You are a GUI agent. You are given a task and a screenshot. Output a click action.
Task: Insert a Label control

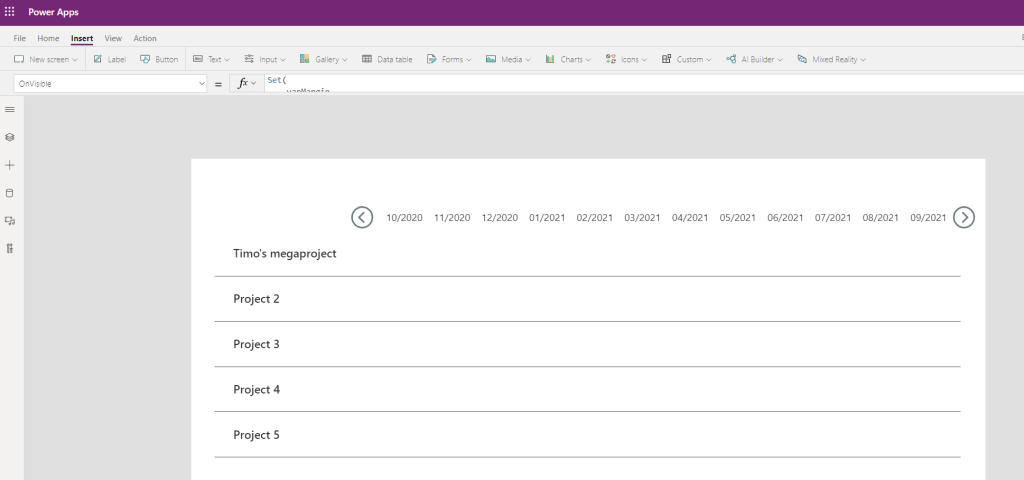pyautogui.click(x=109, y=60)
